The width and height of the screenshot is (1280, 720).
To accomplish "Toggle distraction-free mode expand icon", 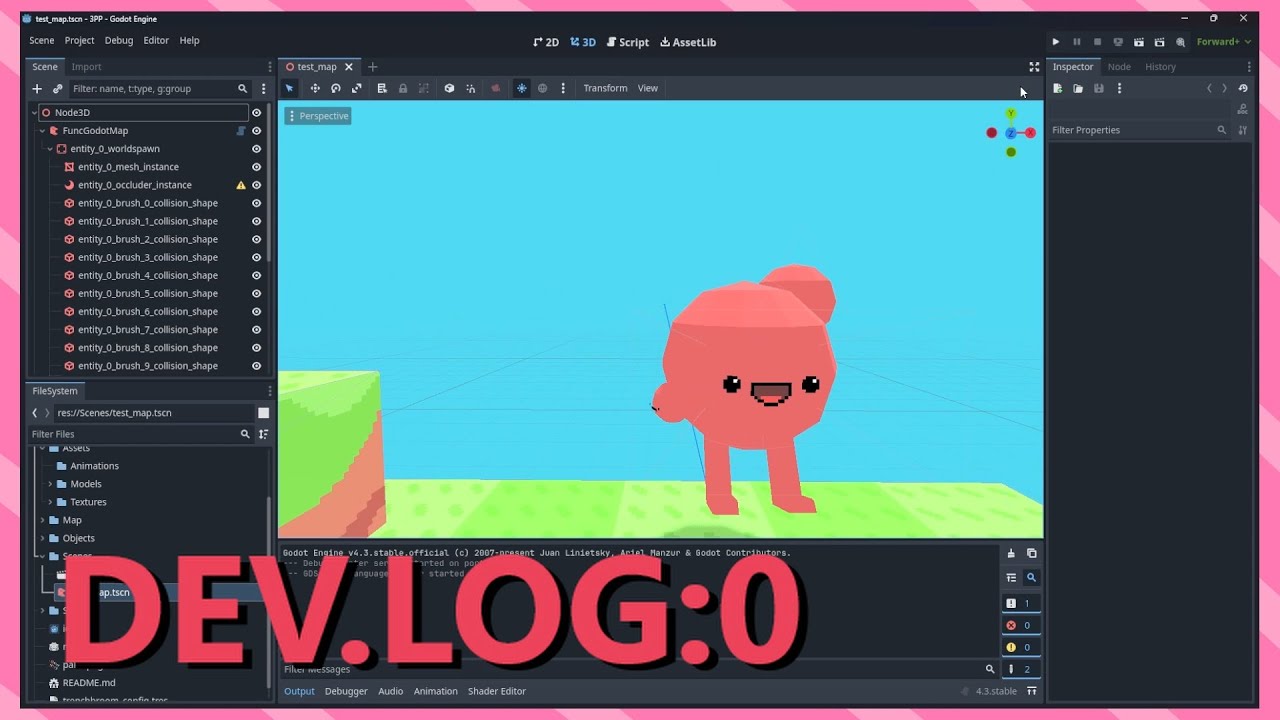I will point(1034,67).
